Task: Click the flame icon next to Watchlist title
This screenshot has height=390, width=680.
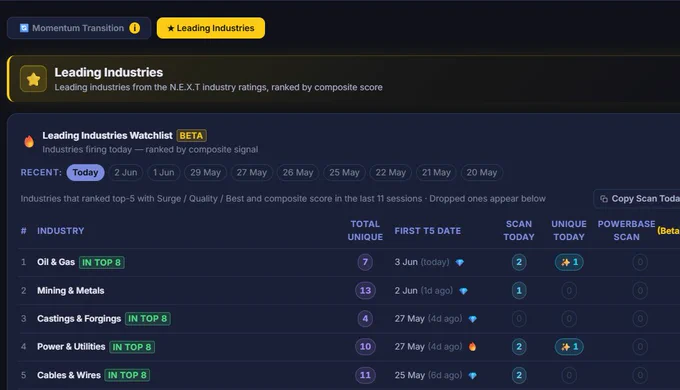Action: [29, 141]
